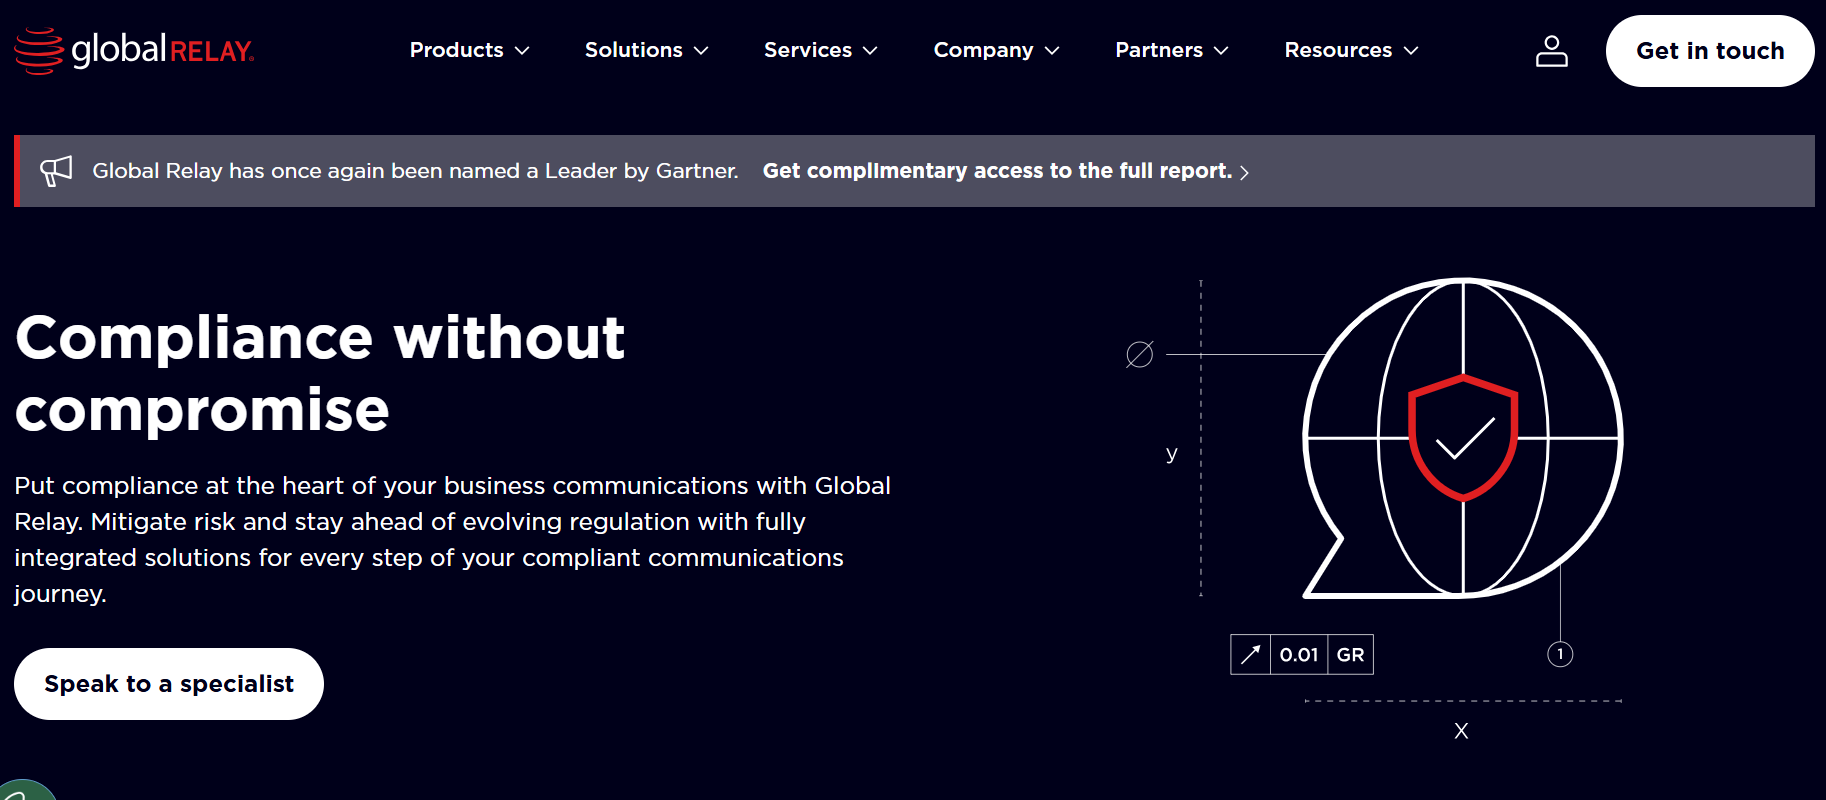Image resolution: width=1826 pixels, height=800 pixels.
Task: Open the Services menu
Action: 808,50
